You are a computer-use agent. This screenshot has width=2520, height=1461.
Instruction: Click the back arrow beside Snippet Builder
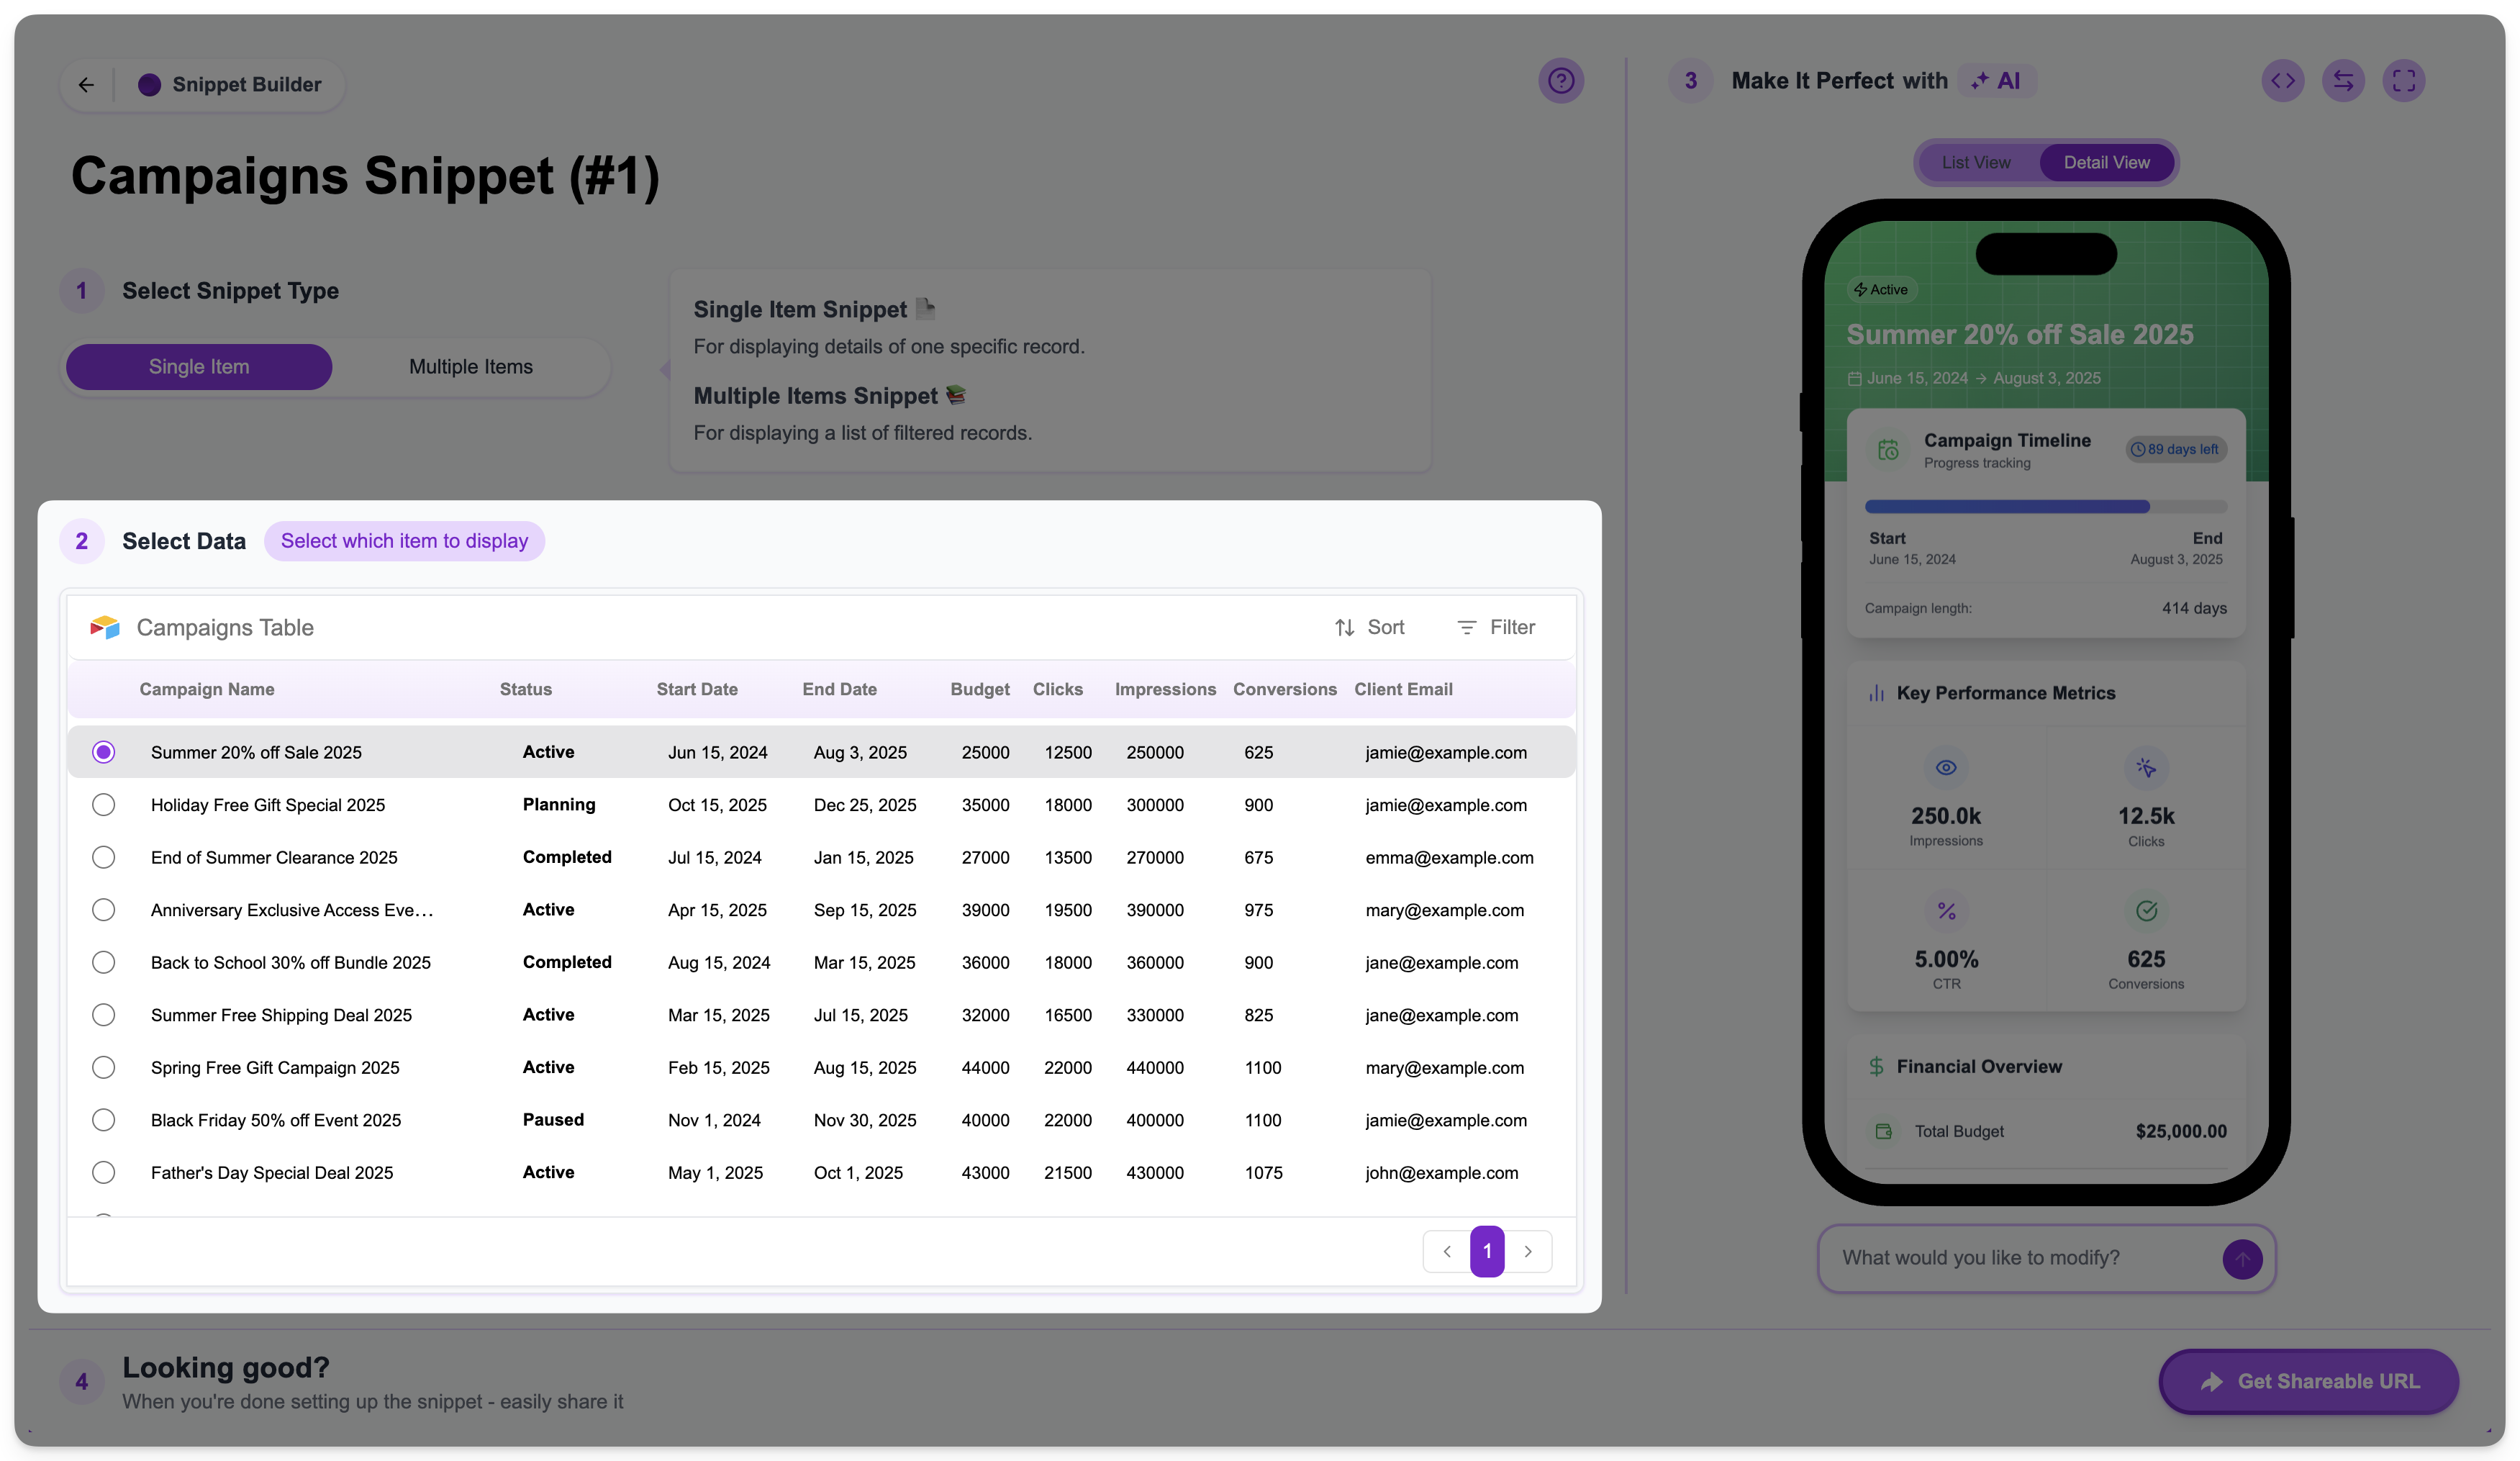[86, 85]
